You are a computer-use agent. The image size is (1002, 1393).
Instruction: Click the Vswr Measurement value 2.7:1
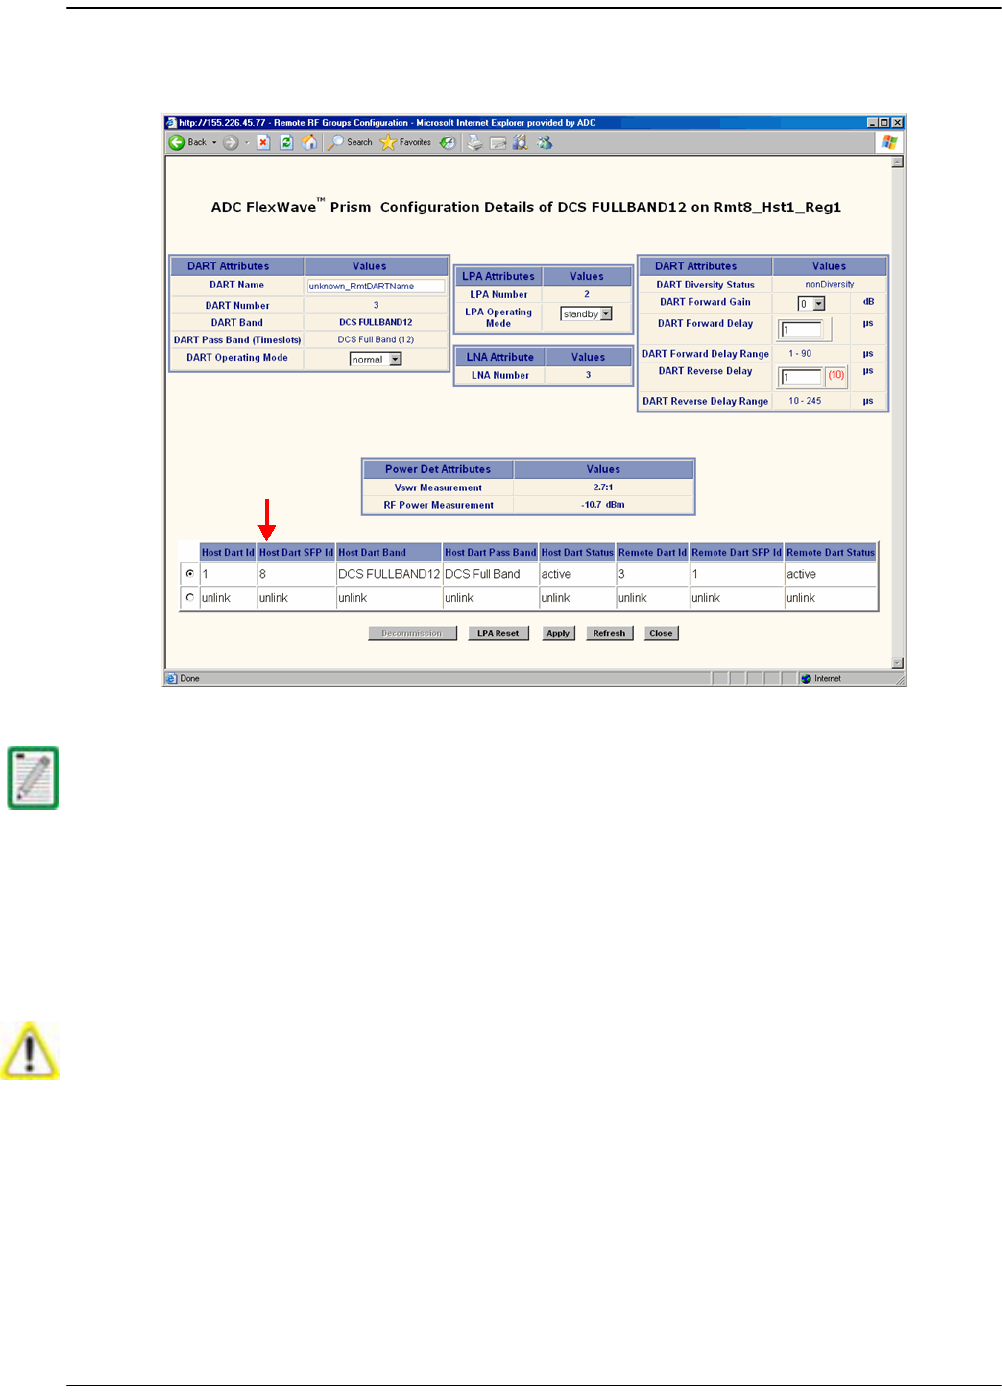point(603,487)
